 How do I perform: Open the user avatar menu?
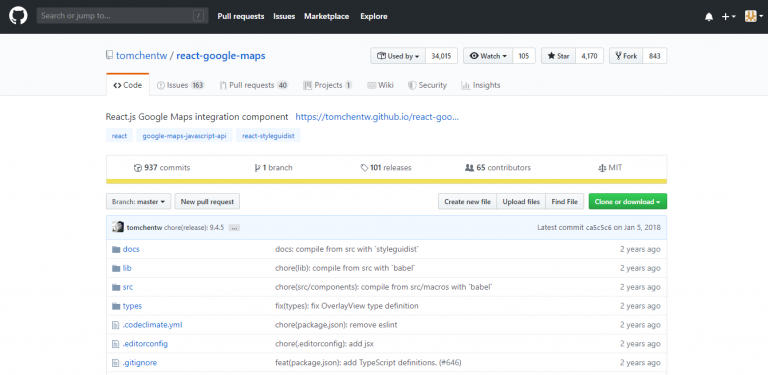[754, 16]
